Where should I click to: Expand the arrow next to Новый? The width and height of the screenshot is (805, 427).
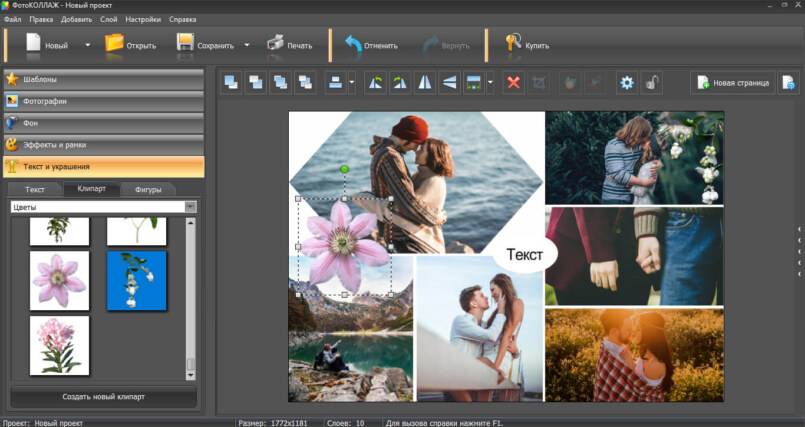point(87,45)
